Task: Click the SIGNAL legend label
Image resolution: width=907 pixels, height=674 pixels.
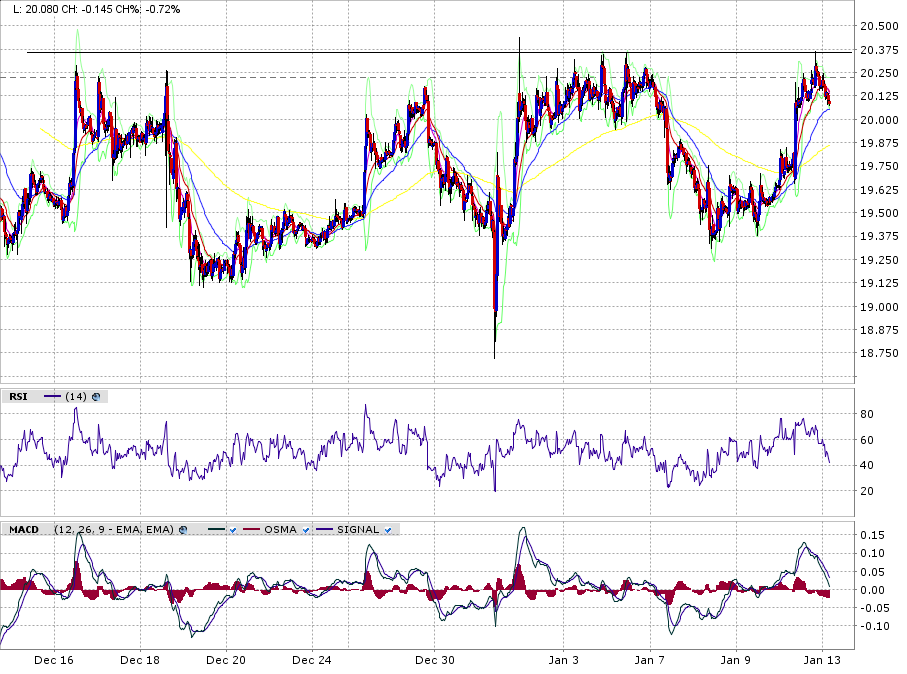Action: click(358, 530)
